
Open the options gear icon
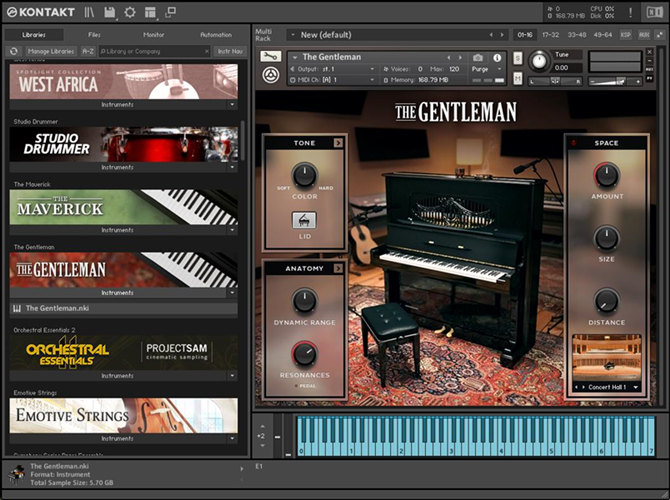coord(129,13)
